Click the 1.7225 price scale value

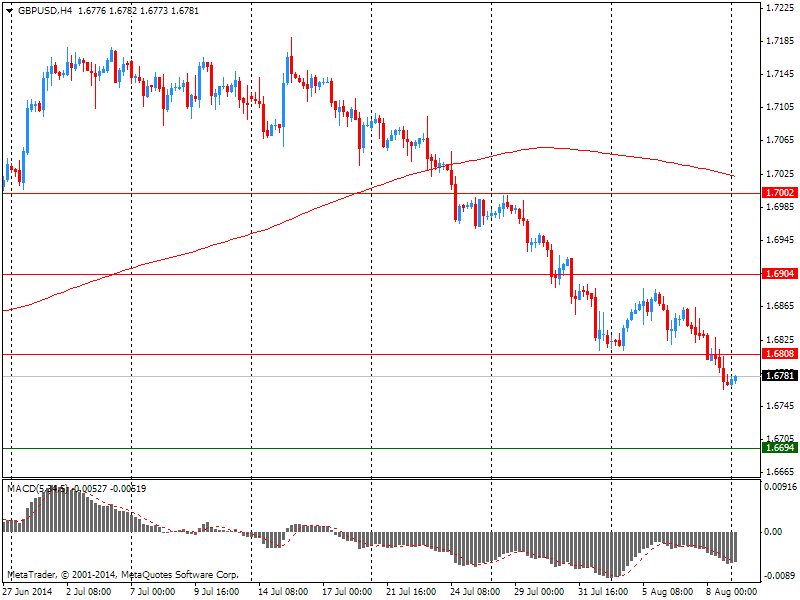pos(780,8)
